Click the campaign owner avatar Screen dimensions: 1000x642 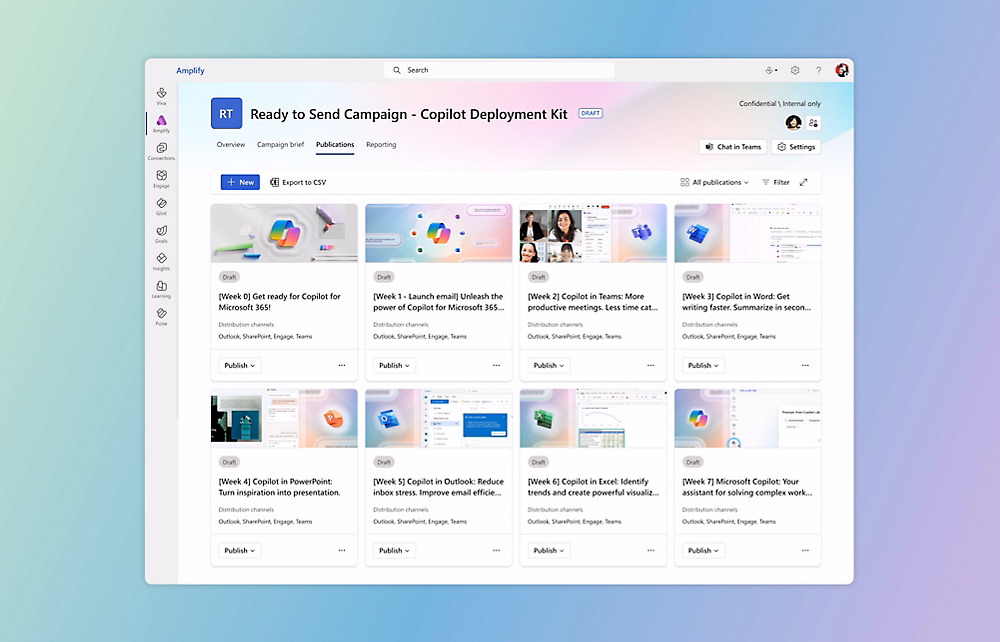pos(793,122)
